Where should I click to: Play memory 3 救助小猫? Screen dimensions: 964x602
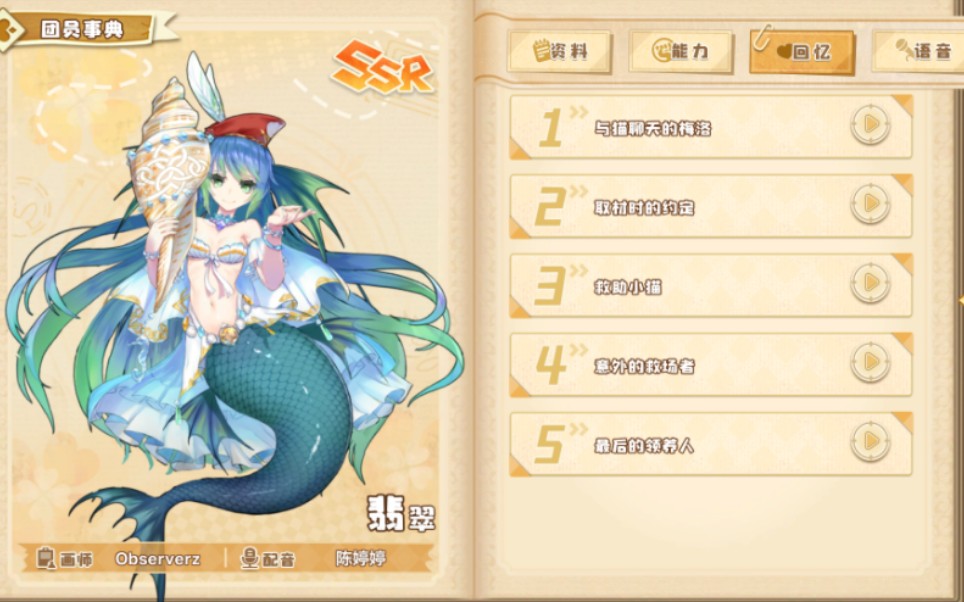tap(870, 283)
